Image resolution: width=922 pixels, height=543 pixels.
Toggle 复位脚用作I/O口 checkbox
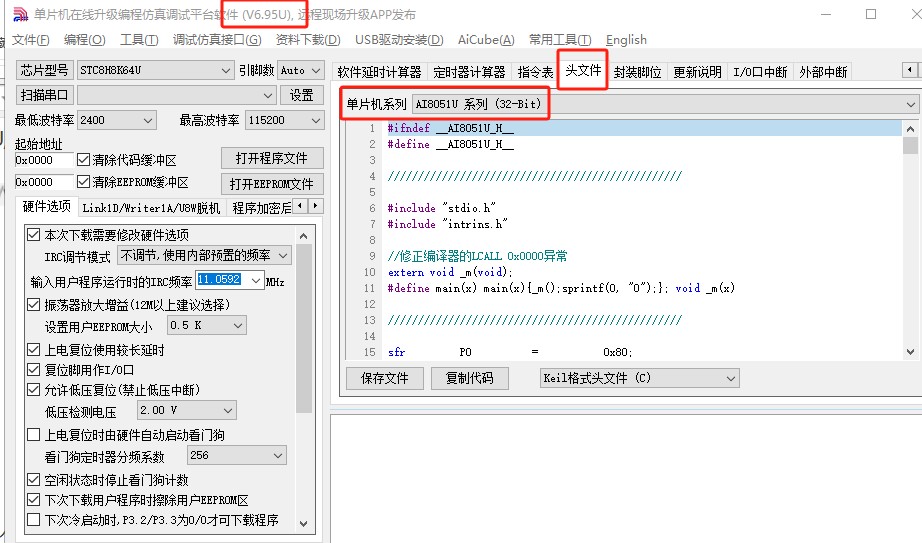34,370
